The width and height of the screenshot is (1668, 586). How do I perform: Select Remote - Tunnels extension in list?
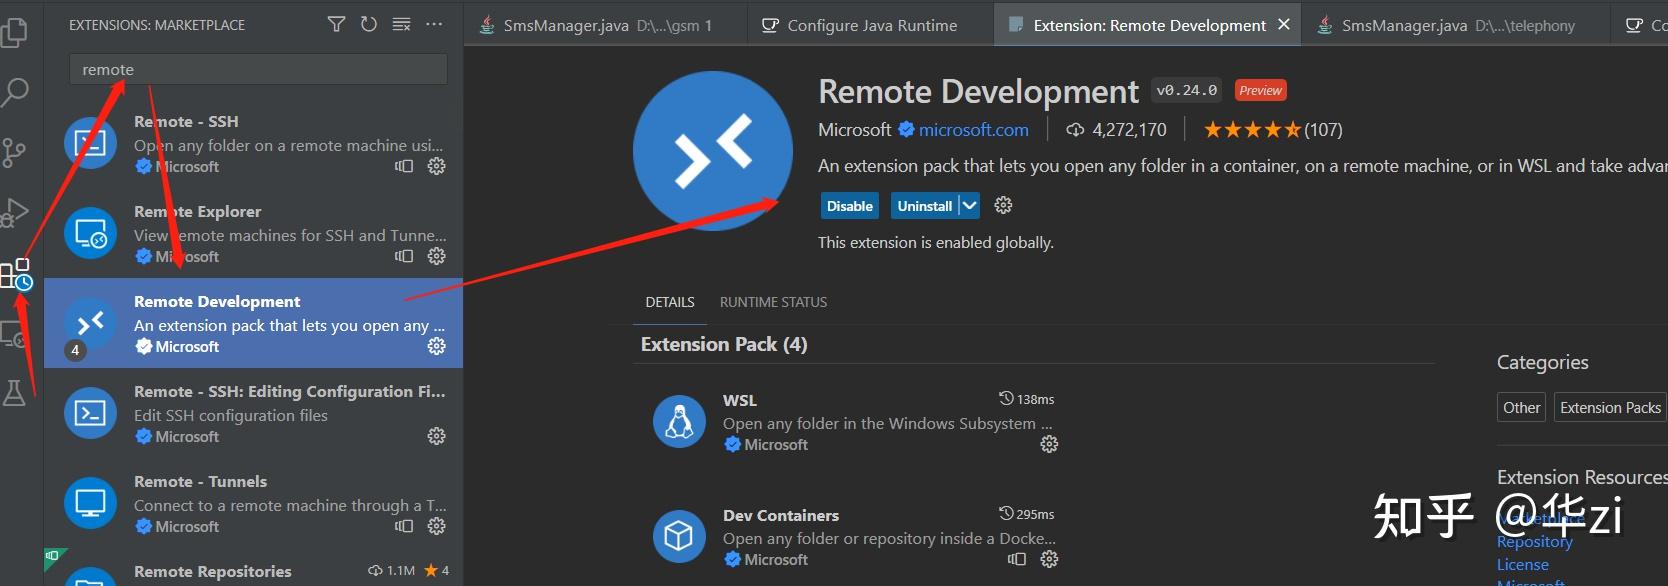click(x=253, y=503)
